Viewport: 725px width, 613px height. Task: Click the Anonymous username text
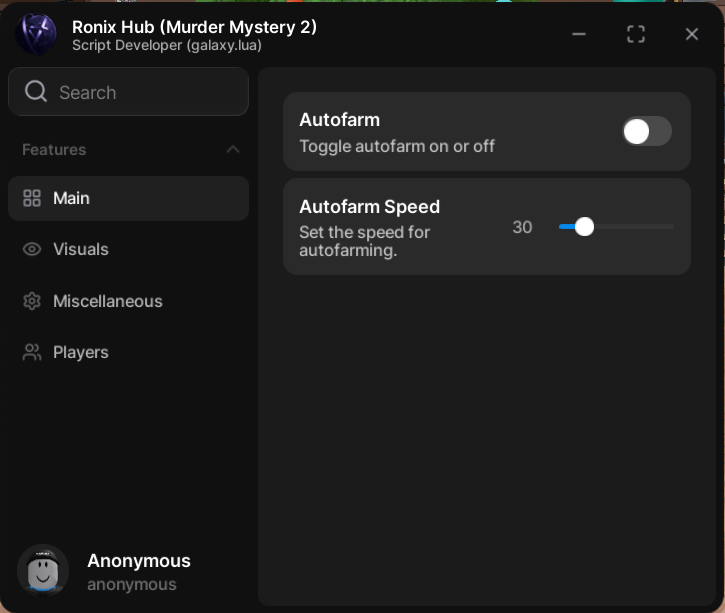(x=139, y=561)
